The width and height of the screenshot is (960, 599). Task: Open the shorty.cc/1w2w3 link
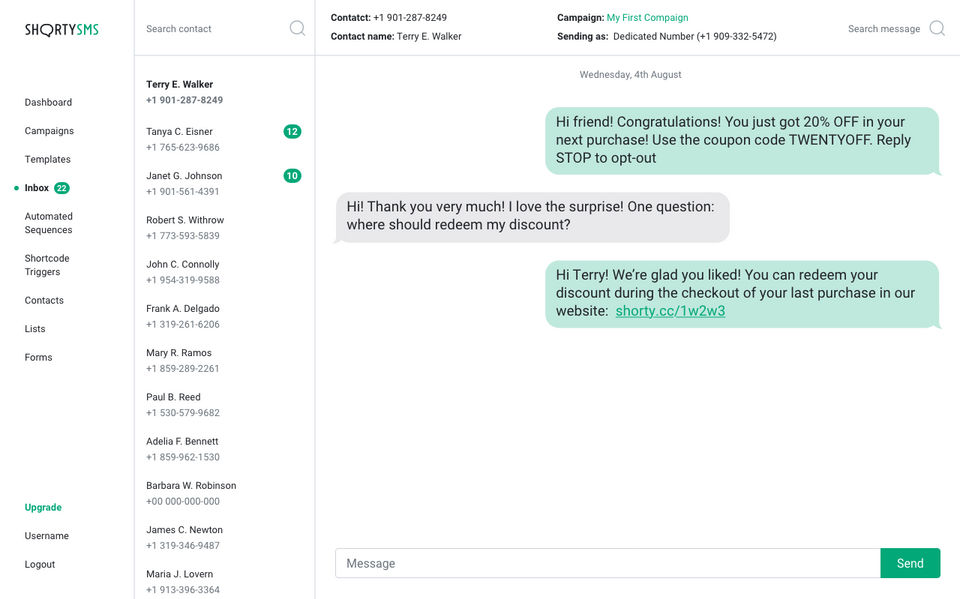670,311
